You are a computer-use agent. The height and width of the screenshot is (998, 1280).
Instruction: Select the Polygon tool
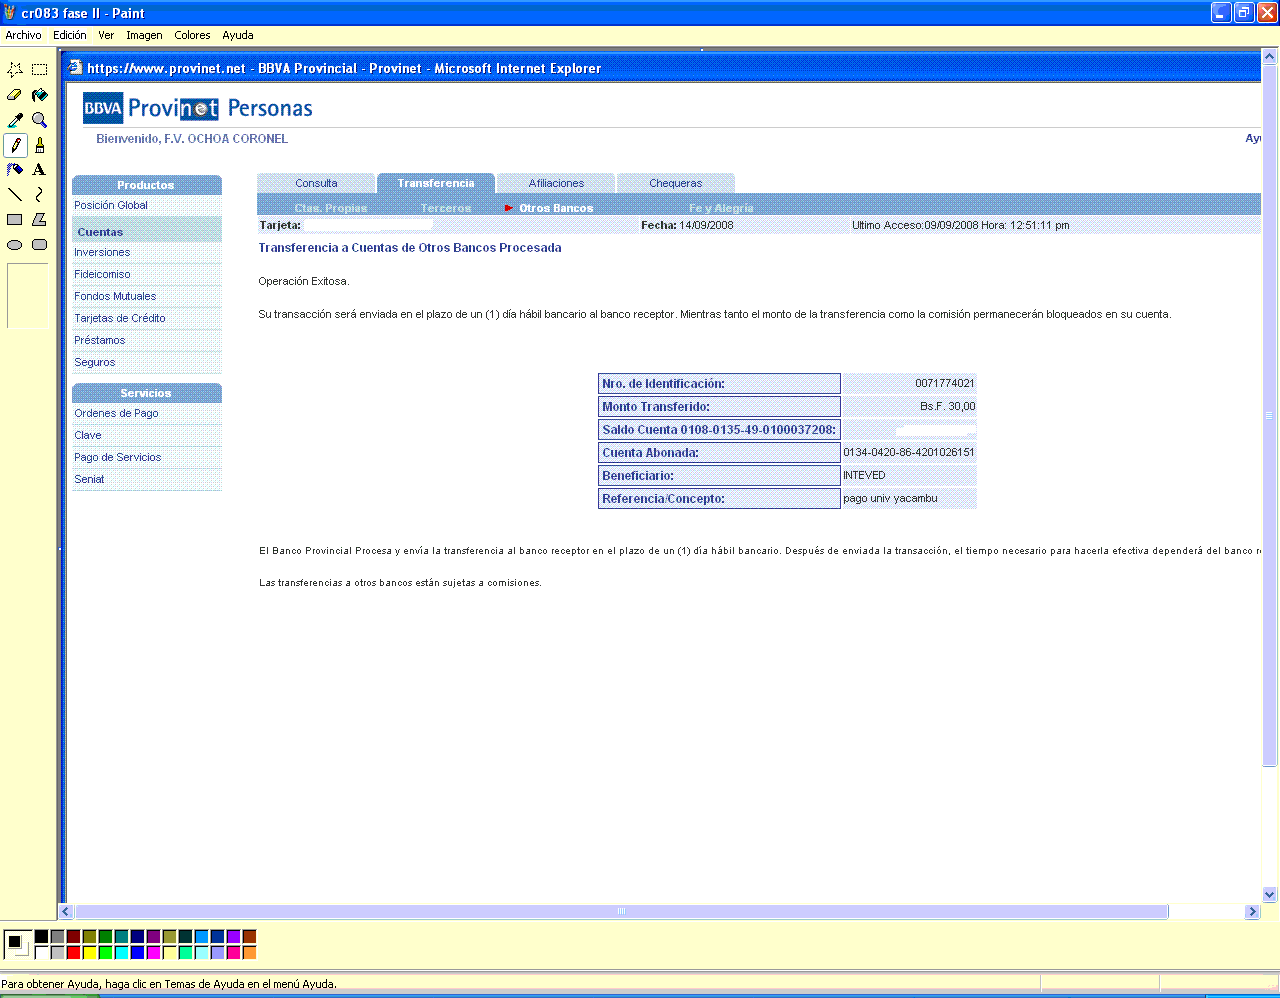click(40, 220)
